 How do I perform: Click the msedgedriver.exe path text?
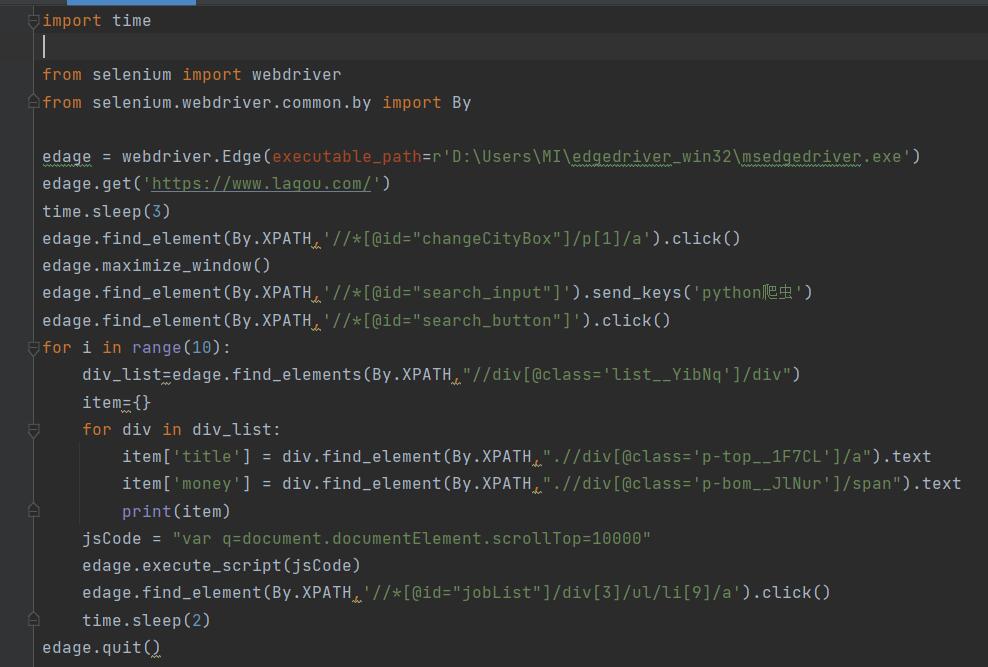pyautogui.click(x=820, y=157)
